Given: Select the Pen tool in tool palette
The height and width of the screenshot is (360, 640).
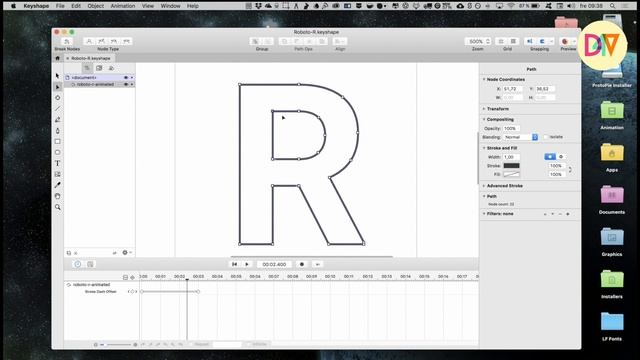Looking at the screenshot, I should tap(58, 131).
